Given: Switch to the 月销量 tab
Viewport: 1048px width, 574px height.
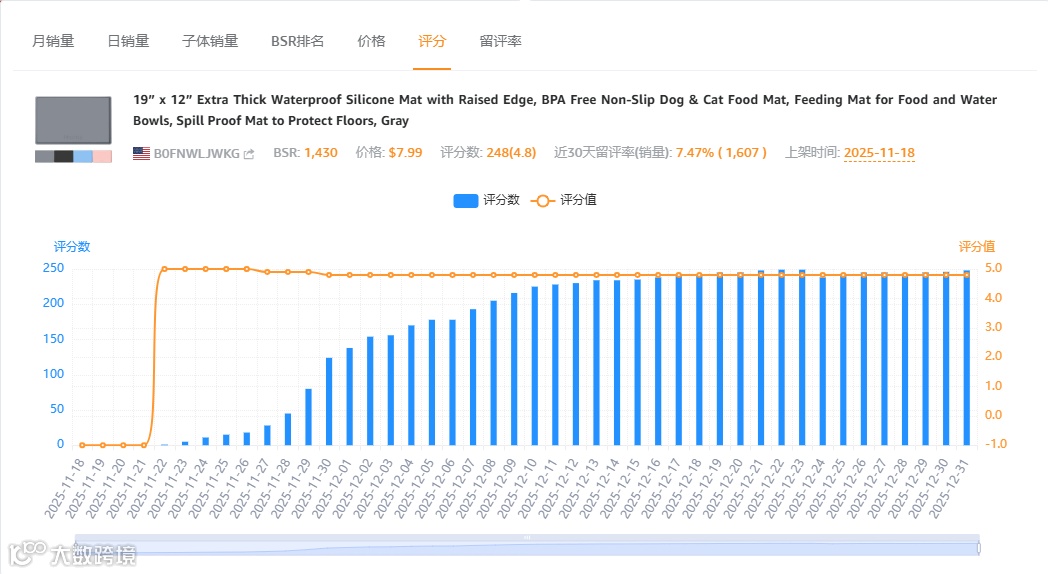Looking at the screenshot, I should tap(53, 41).
